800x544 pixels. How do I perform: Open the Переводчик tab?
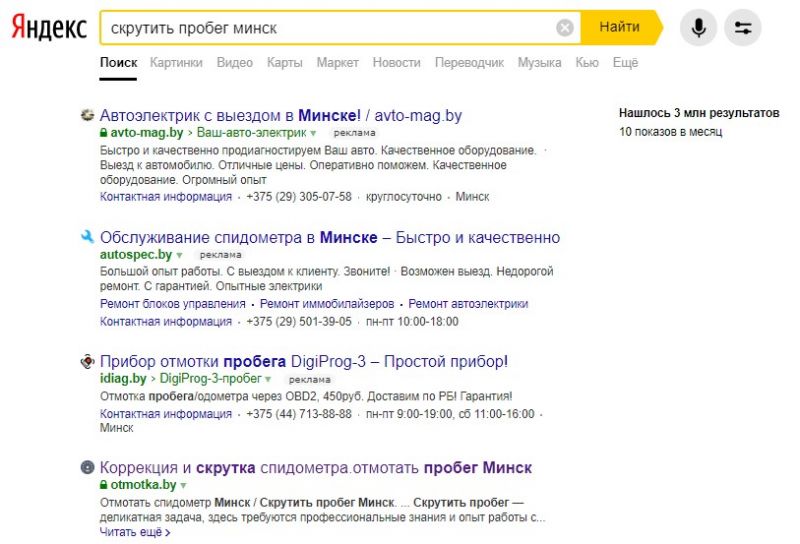point(469,63)
